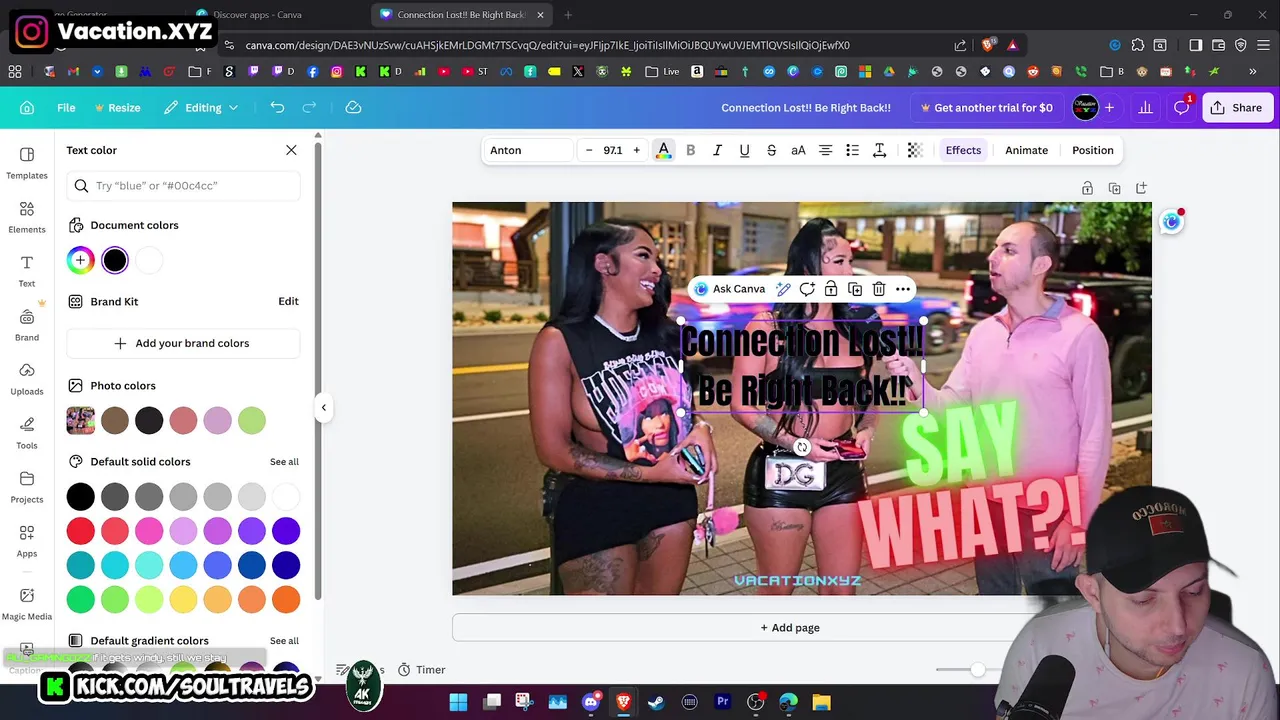Toggle italic formatting
This screenshot has width=1280, height=720.
point(717,150)
